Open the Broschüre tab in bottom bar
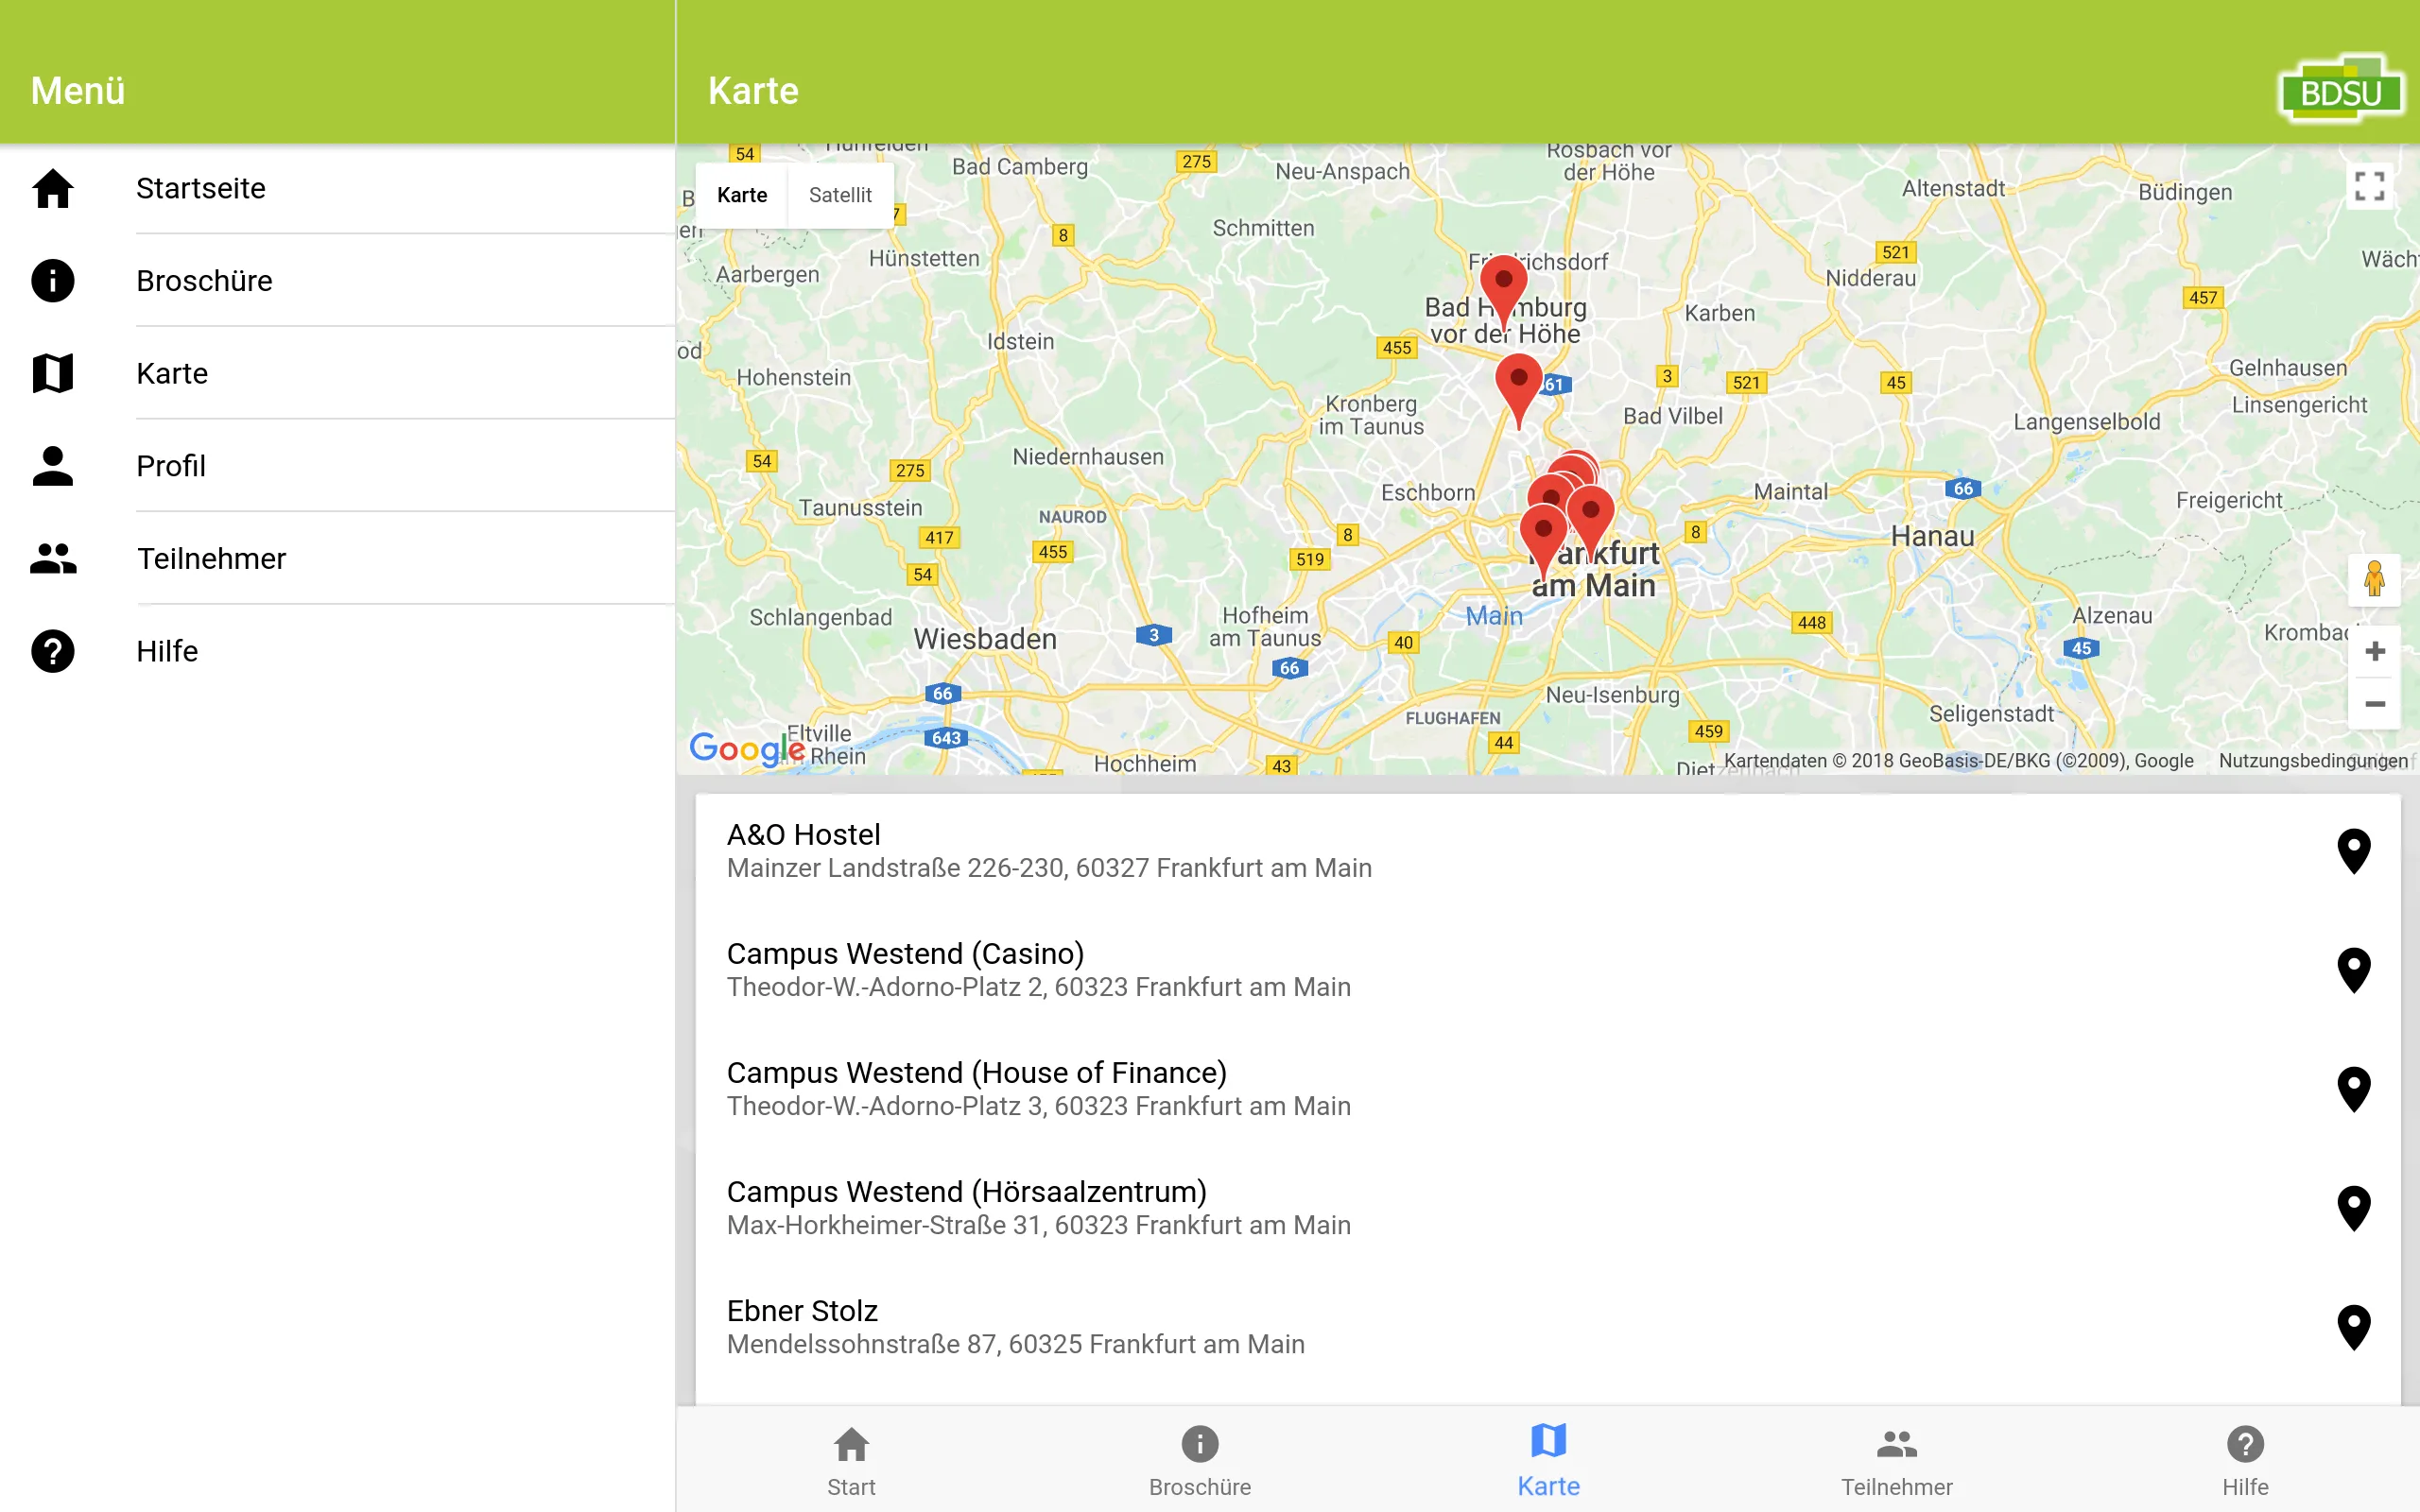The height and width of the screenshot is (1512, 2420). coord(1199,1460)
